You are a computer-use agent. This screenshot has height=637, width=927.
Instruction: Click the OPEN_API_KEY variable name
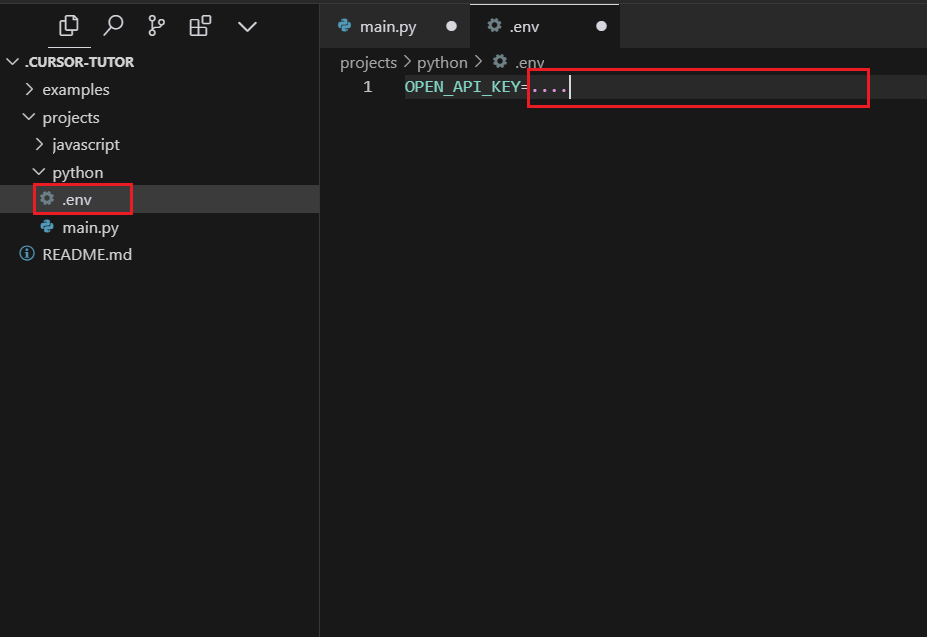[462, 87]
